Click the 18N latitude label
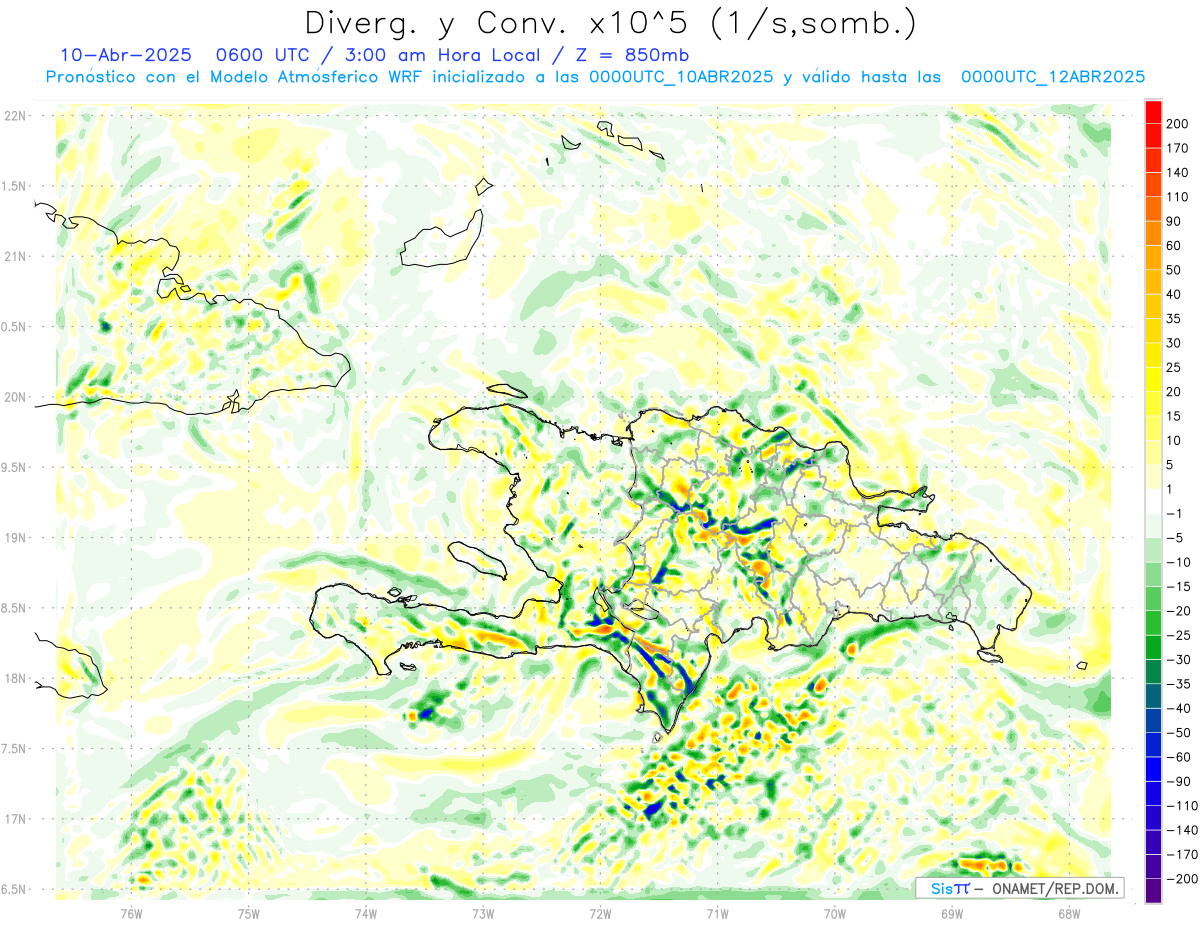The height and width of the screenshot is (927, 1200). coord(15,679)
